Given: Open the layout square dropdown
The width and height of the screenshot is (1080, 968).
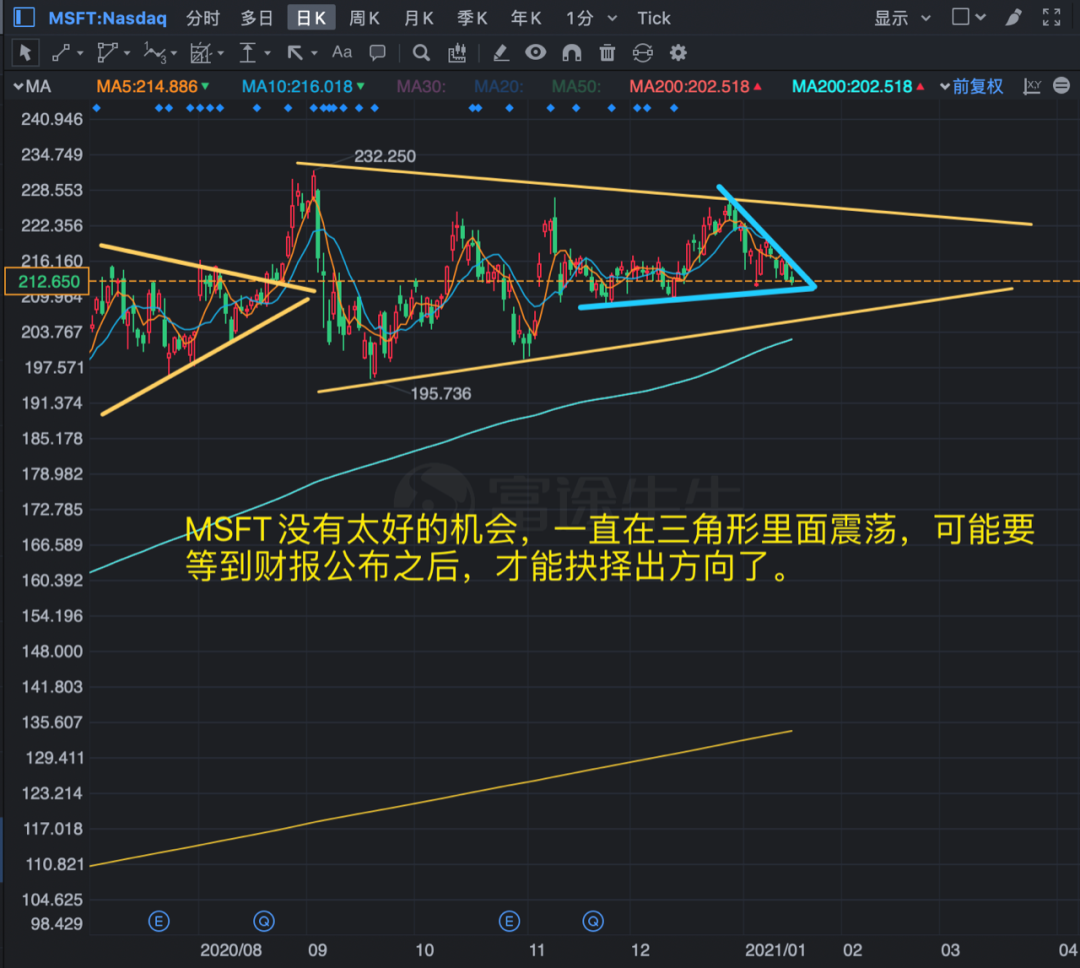Looking at the screenshot, I should pyautogui.click(x=968, y=17).
